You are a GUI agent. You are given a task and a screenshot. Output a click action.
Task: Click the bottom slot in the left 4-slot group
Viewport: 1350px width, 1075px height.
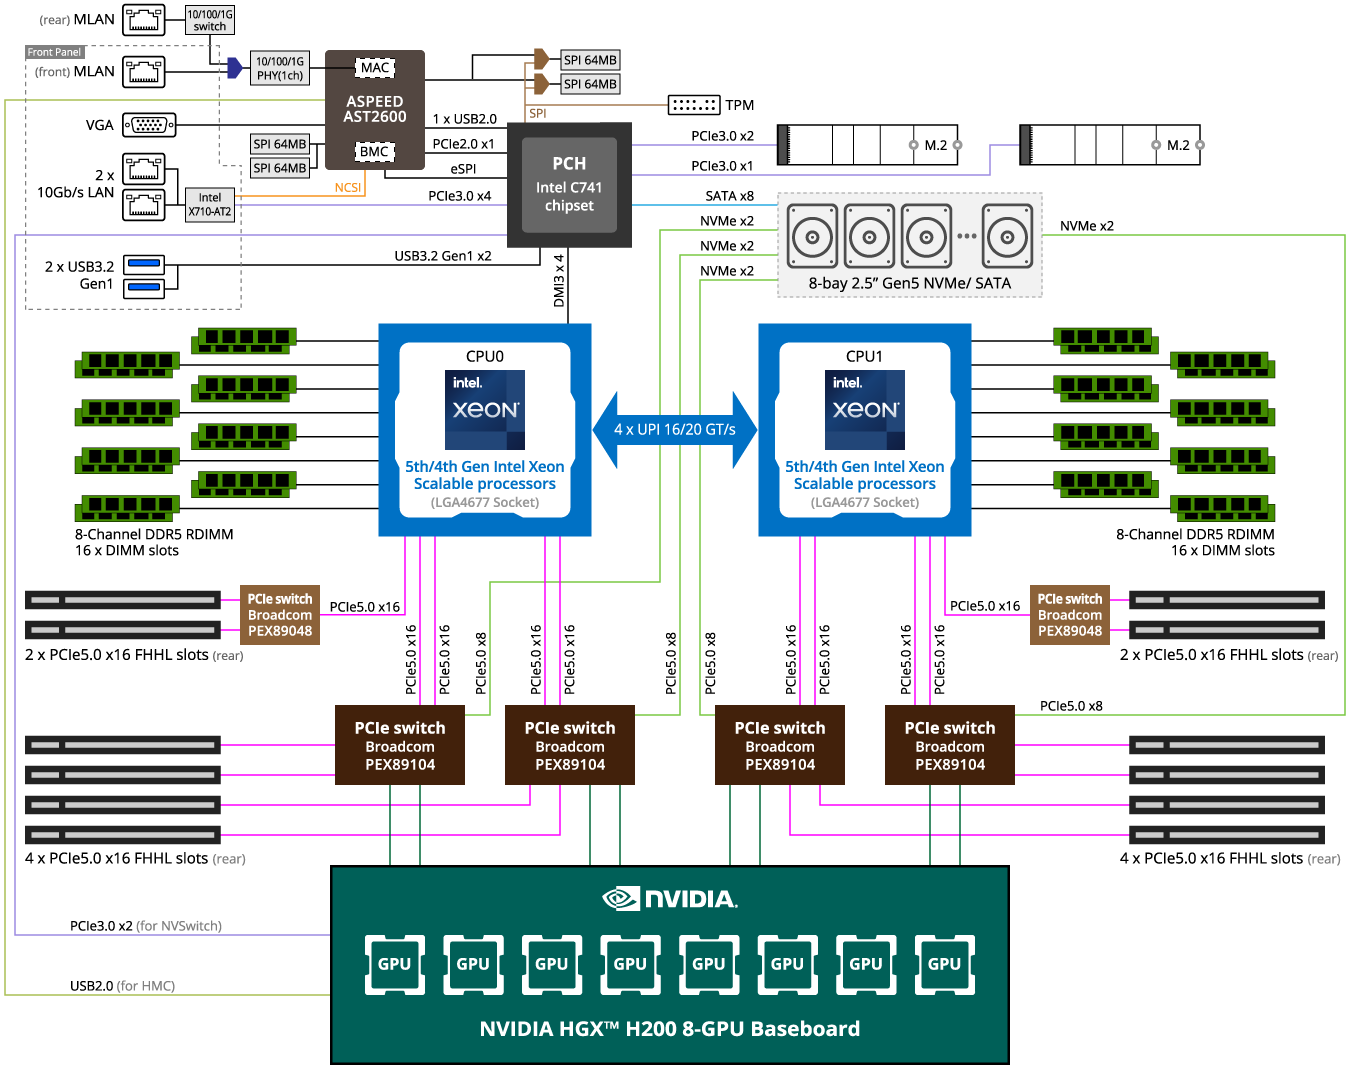pos(122,835)
